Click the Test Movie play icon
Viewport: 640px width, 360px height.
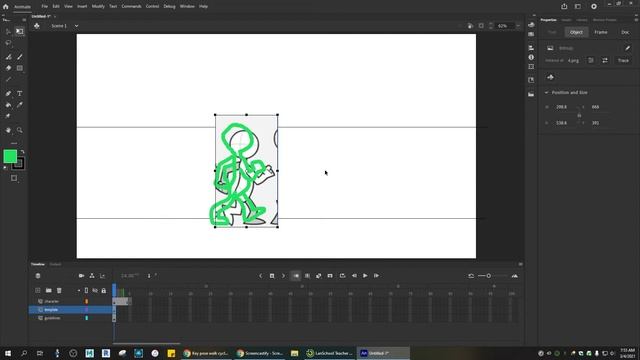594,6
